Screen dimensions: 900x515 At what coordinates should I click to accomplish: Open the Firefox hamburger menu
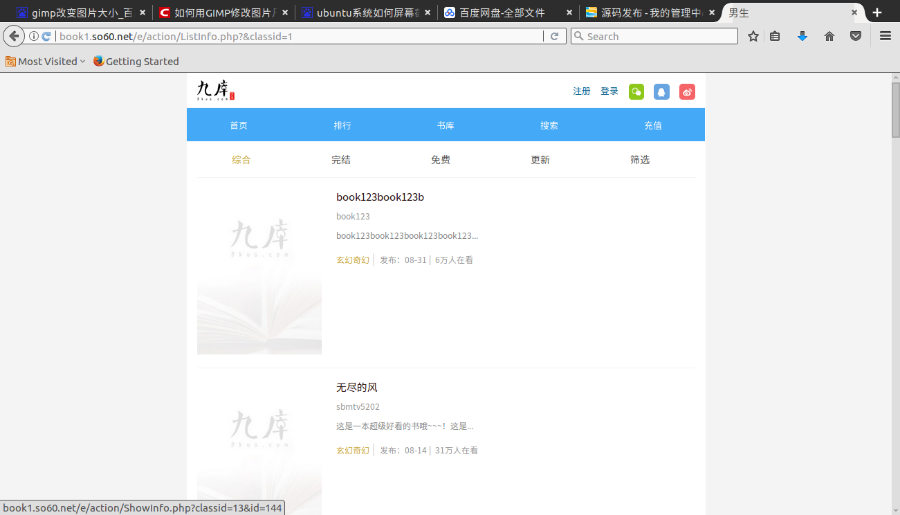click(x=885, y=36)
